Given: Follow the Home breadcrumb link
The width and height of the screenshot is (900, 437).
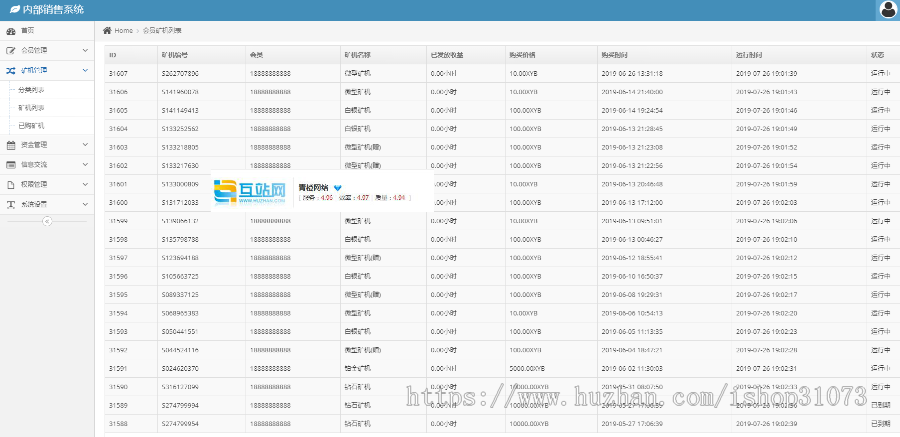Looking at the screenshot, I should pyautogui.click(x=123, y=30).
